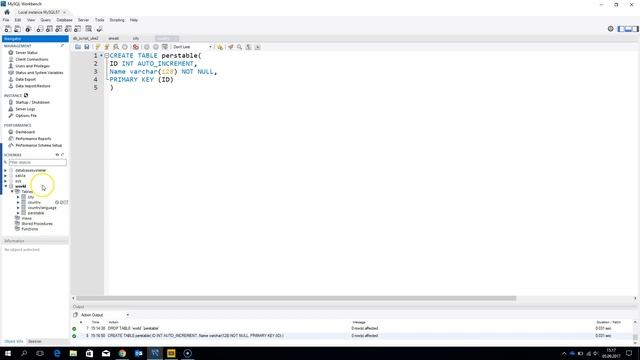Image resolution: width=640 pixels, height=360 pixels.
Task: Collapse the world schema
Action: 6,186
